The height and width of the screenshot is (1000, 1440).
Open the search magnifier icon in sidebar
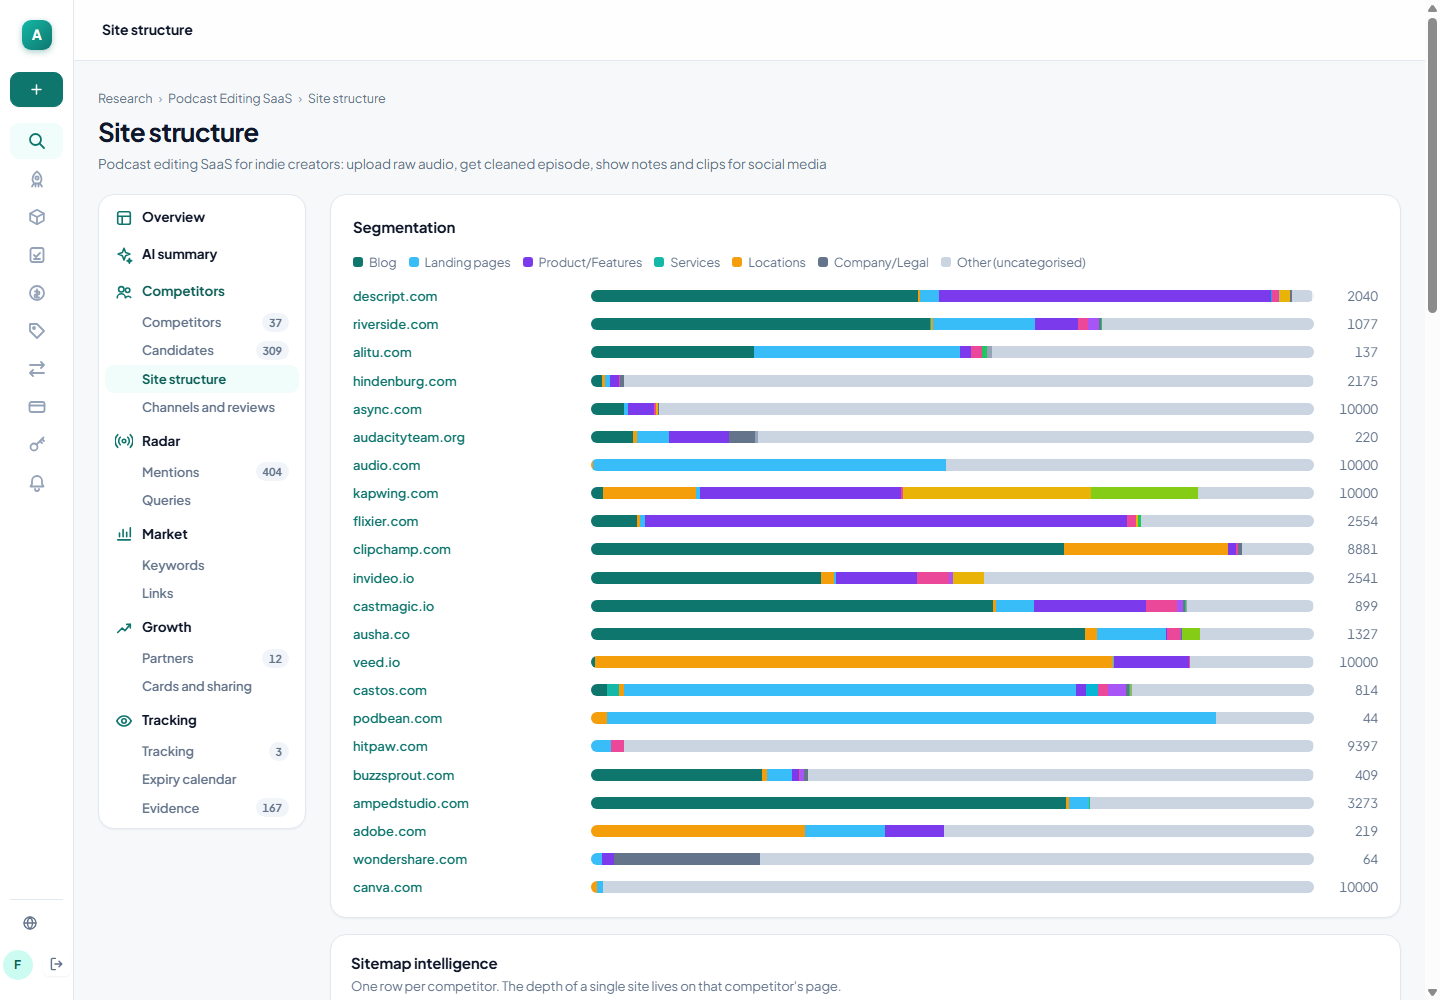[x=36, y=141]
